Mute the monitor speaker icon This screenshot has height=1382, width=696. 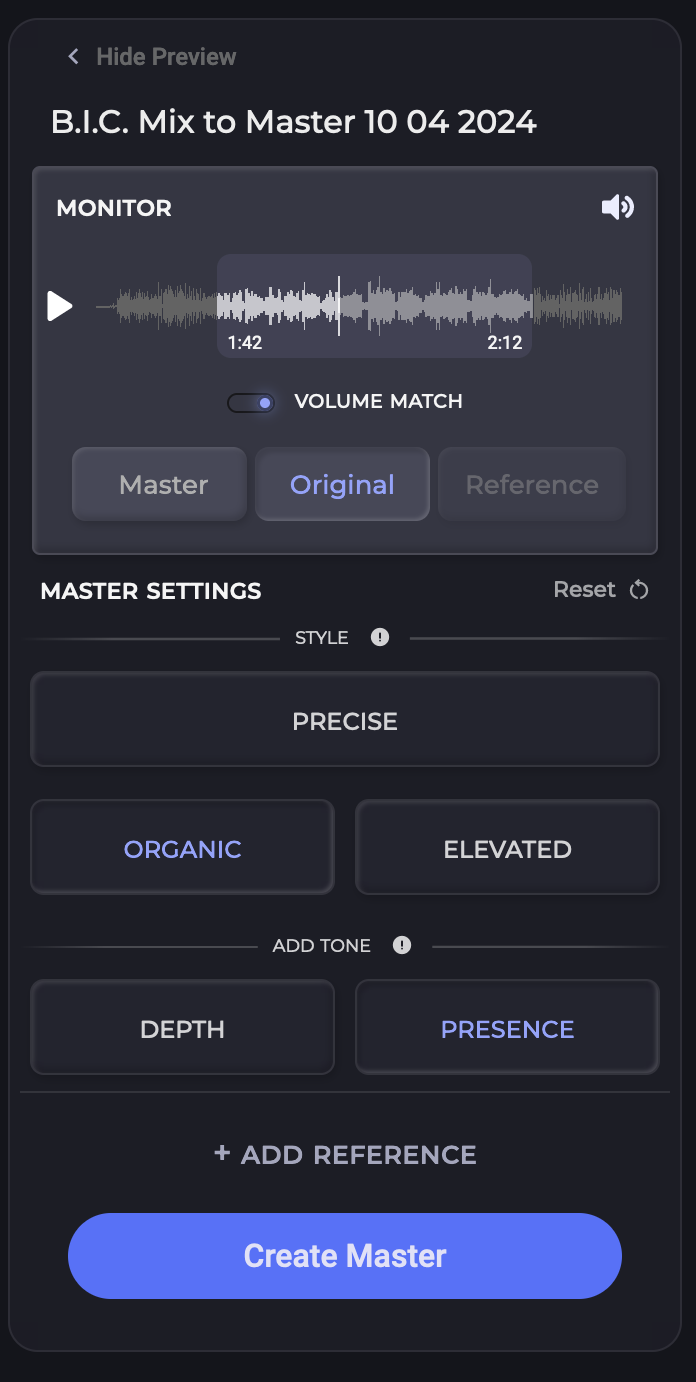pyautogui.click(x=618, y=207)
